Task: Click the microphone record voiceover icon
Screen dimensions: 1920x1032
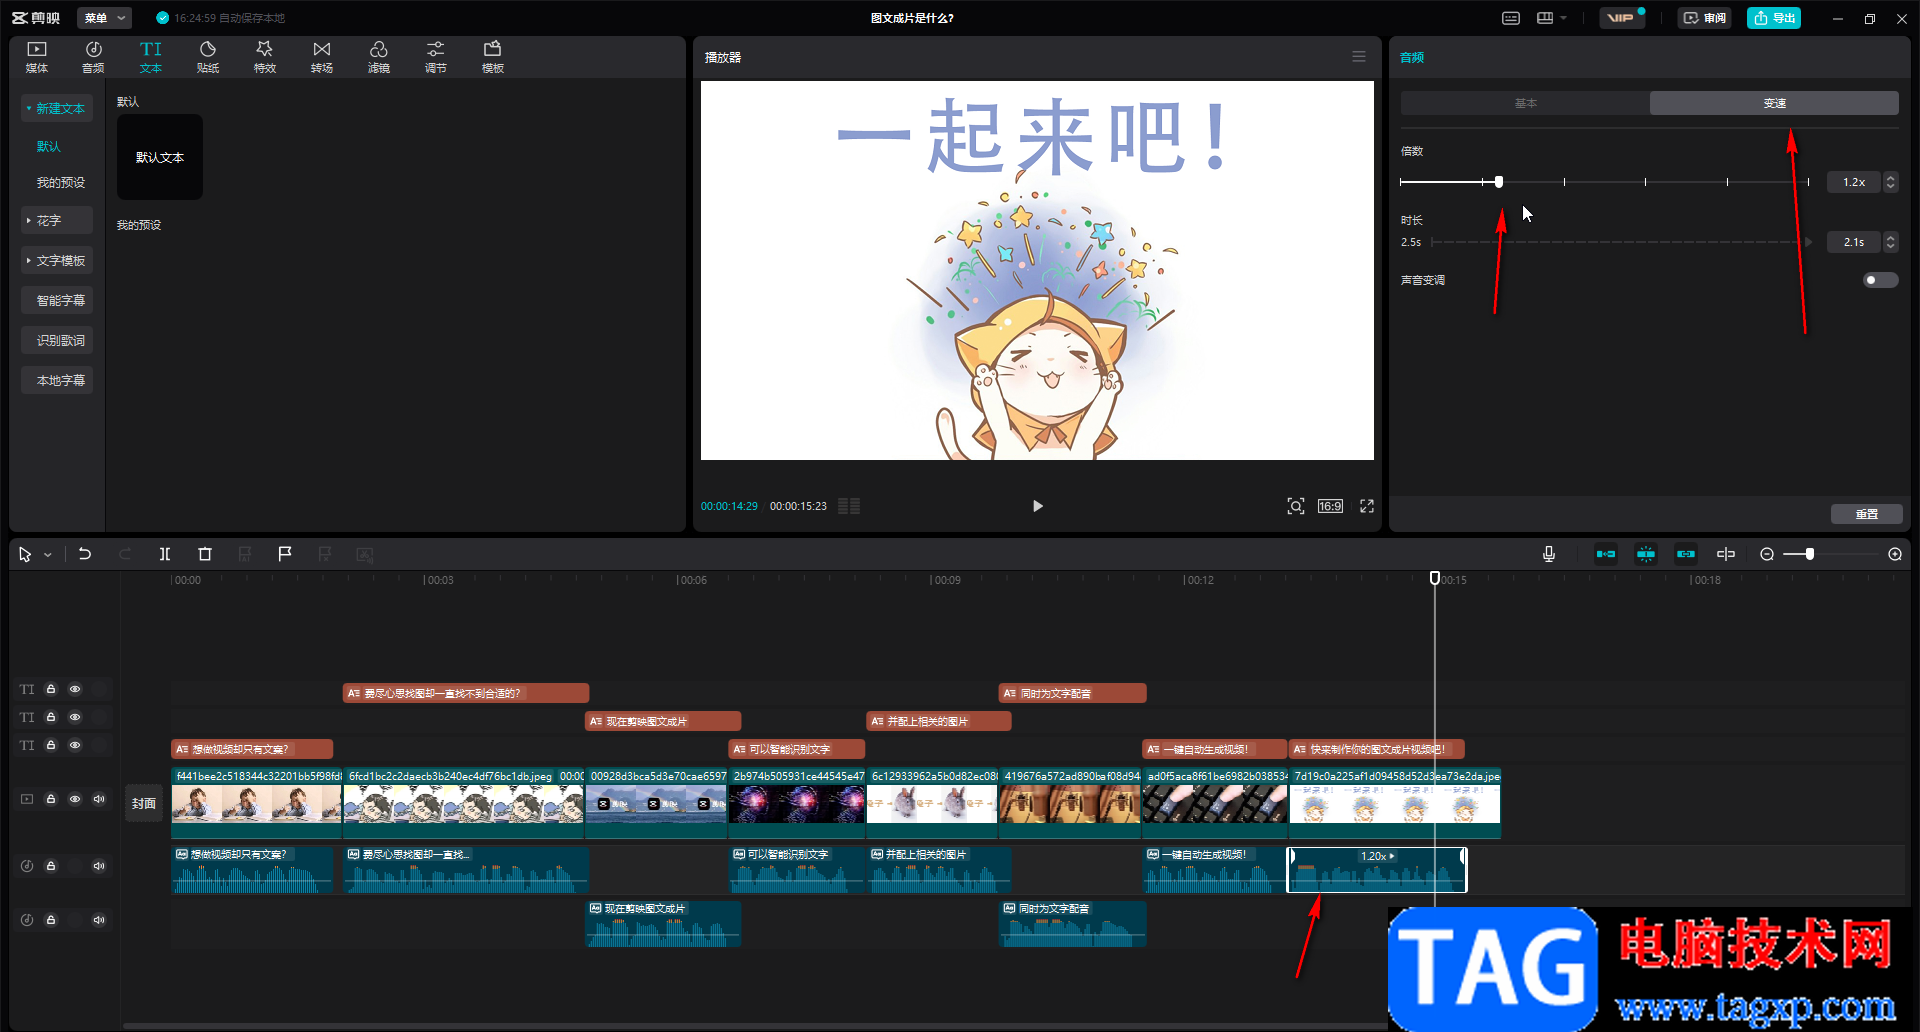Action: (x=1549, y=554)
